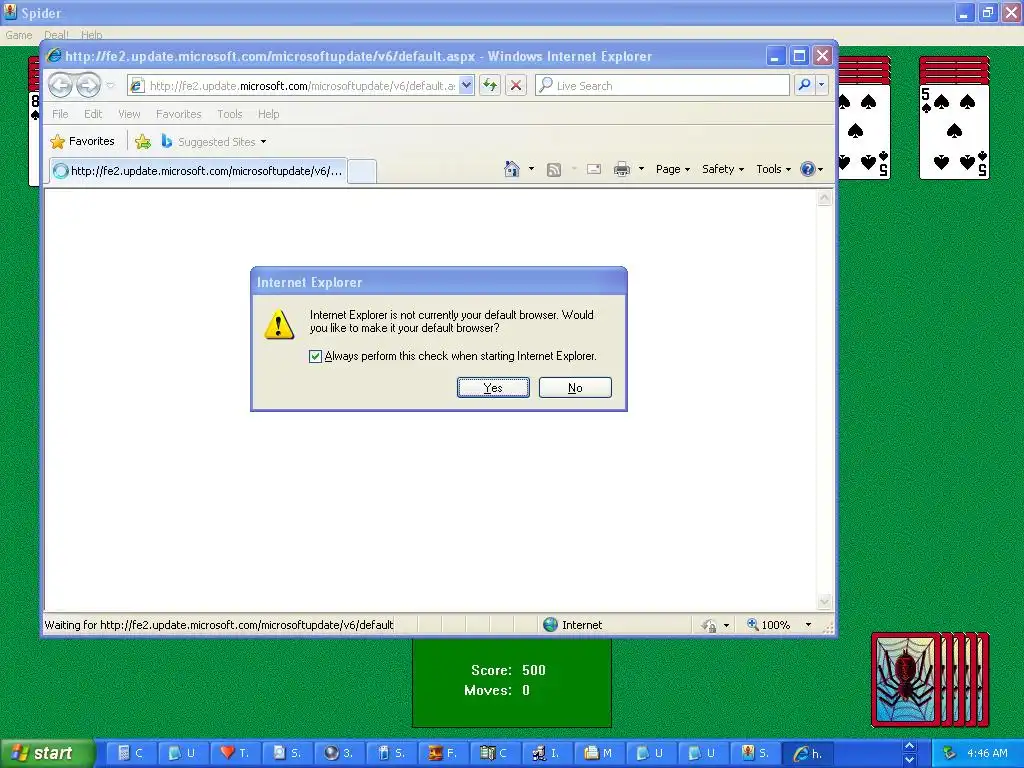
Task: Click the Spider score and moves box
Action: 512,682
